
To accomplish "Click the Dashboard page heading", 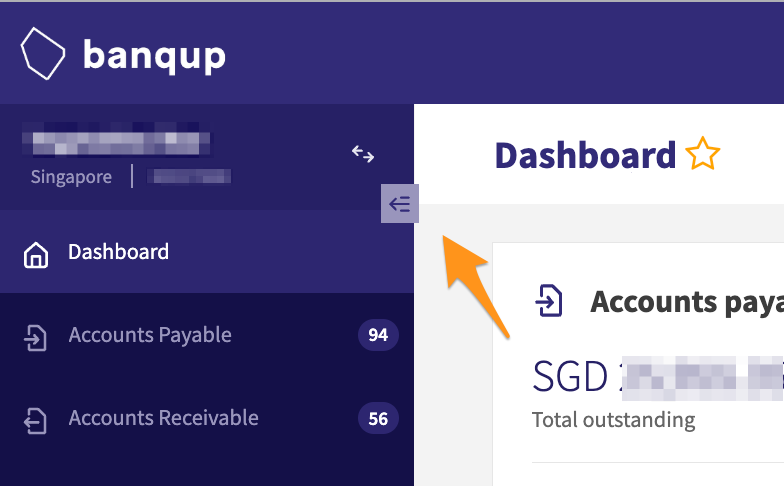I will 585,155.
